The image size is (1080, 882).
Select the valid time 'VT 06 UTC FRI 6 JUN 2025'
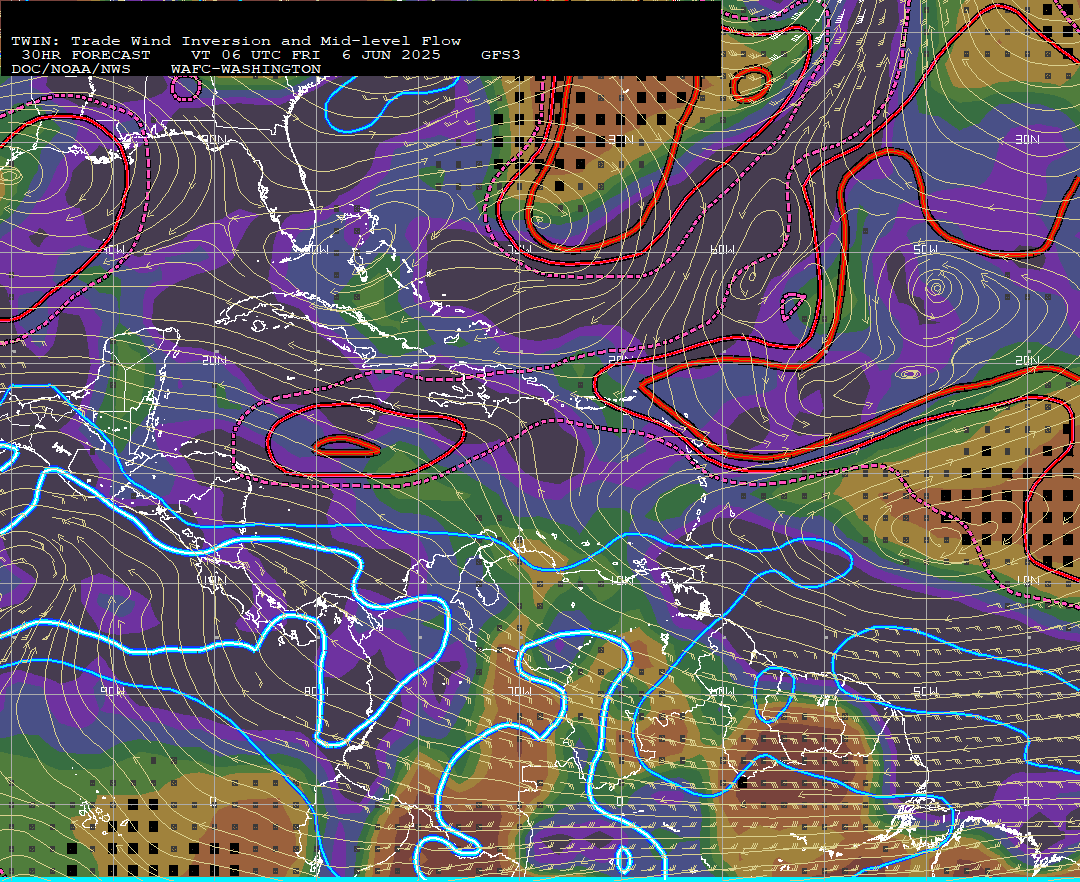[316, 55]
